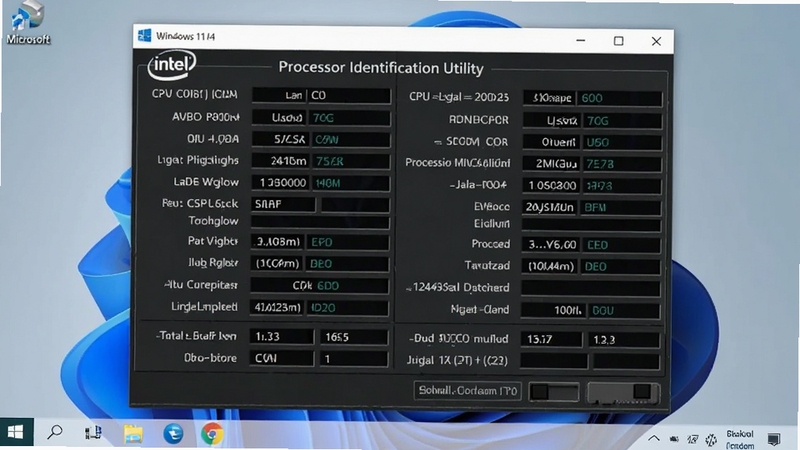Click the "Lan" value next to CPU COIBI
The height and width of the screenshot is (450, 800).
coord(279,95)
